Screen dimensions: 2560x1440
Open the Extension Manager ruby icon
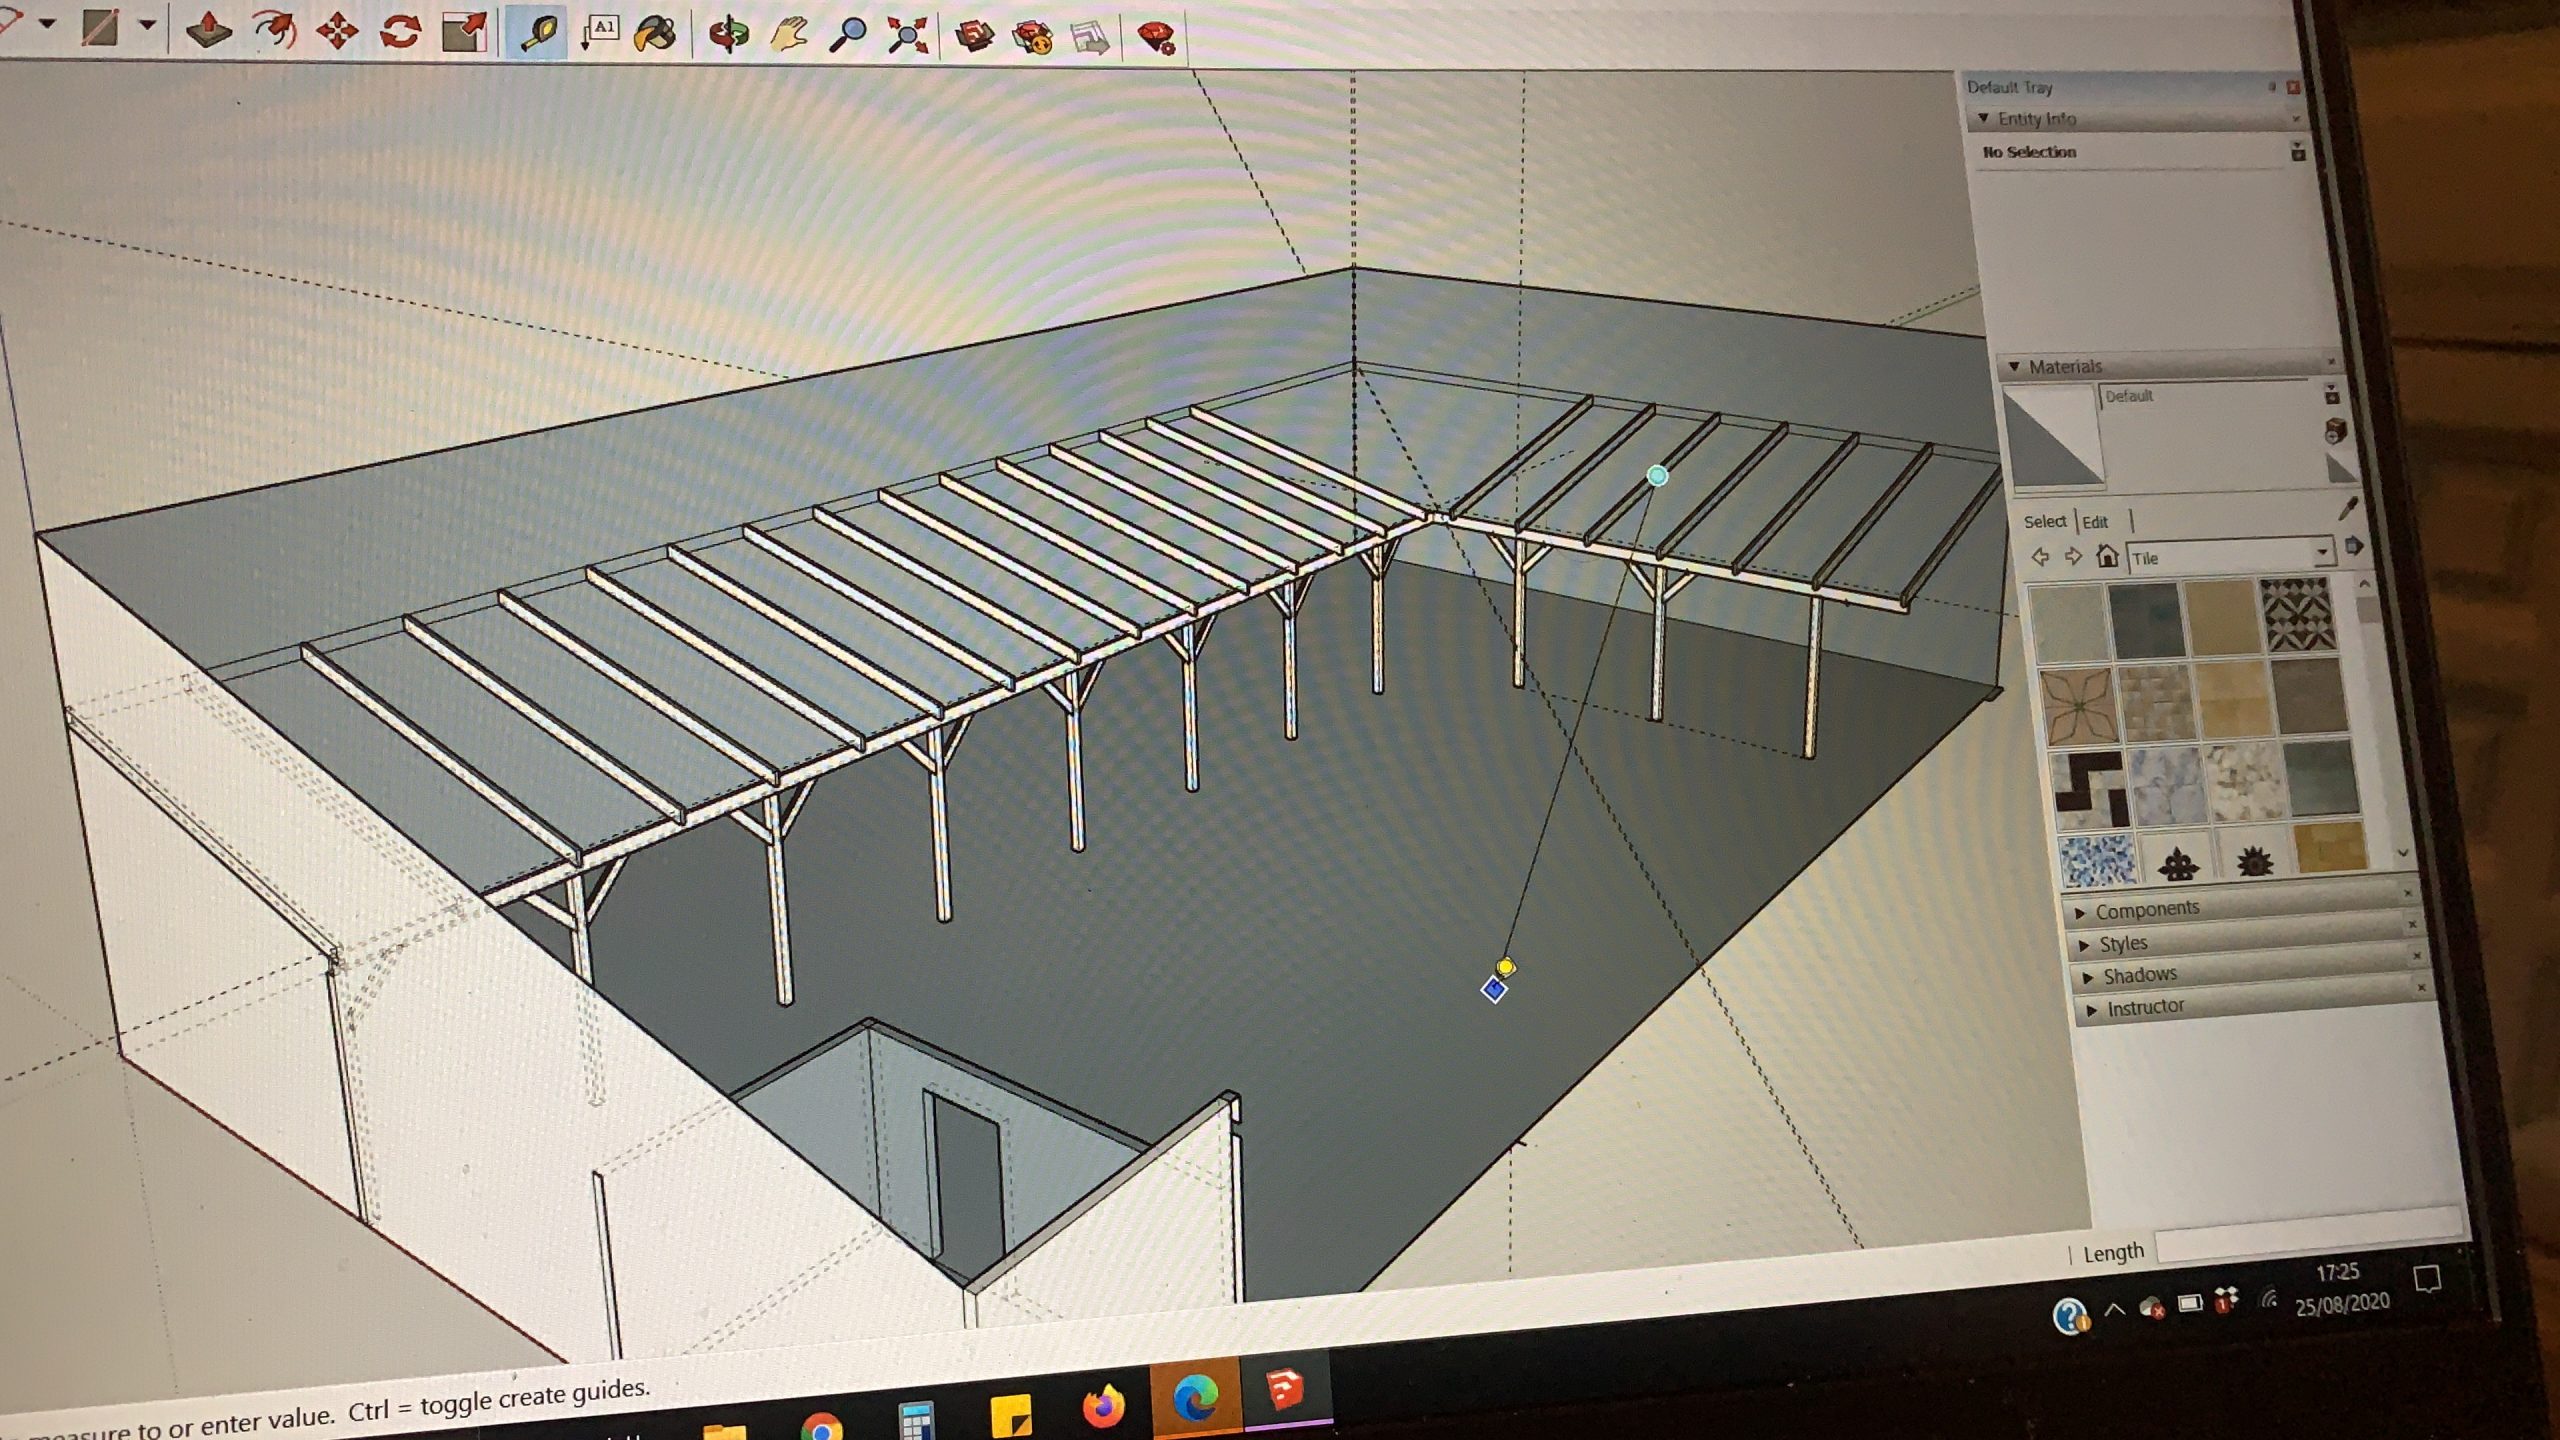coord(1157,39)
